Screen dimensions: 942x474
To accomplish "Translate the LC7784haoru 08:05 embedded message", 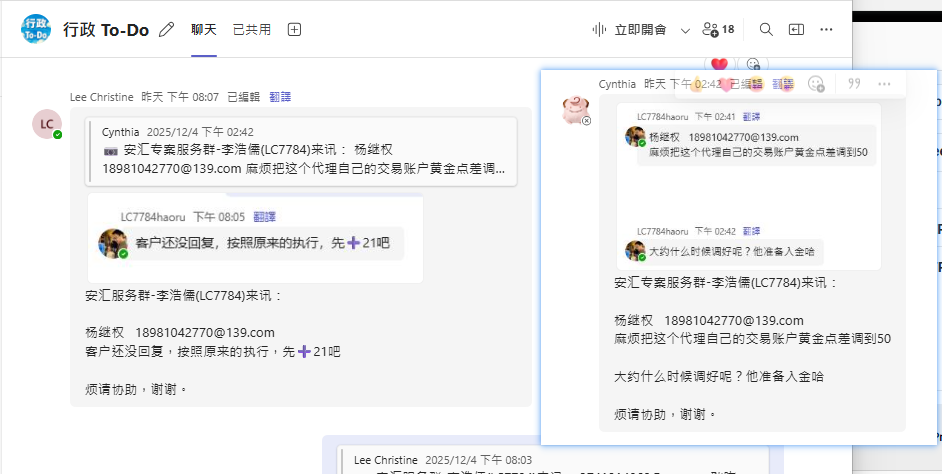I will pyautogui.click(x=265, y=217).
